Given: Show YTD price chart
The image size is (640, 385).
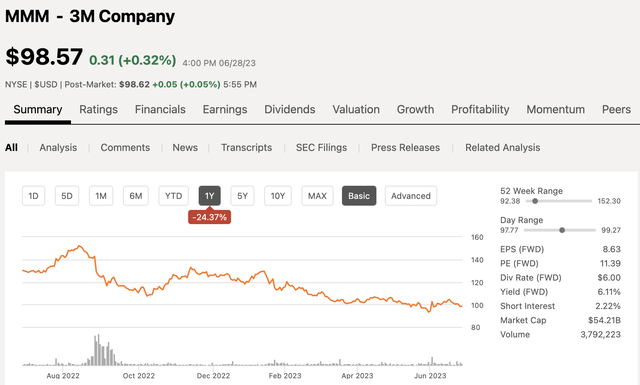Looking at the screenshot, I should coord(173,196).
